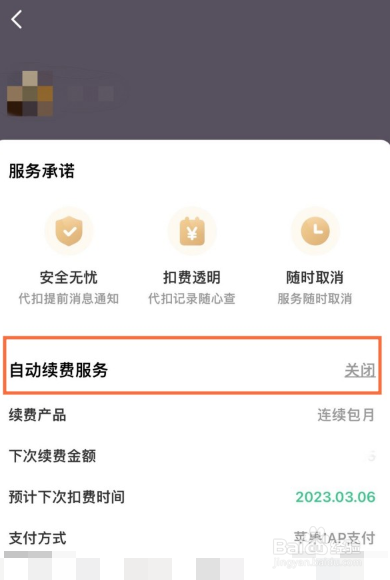Tap 连续包月 product value
This screenshot has width=390, height=580.
point(346,415)
